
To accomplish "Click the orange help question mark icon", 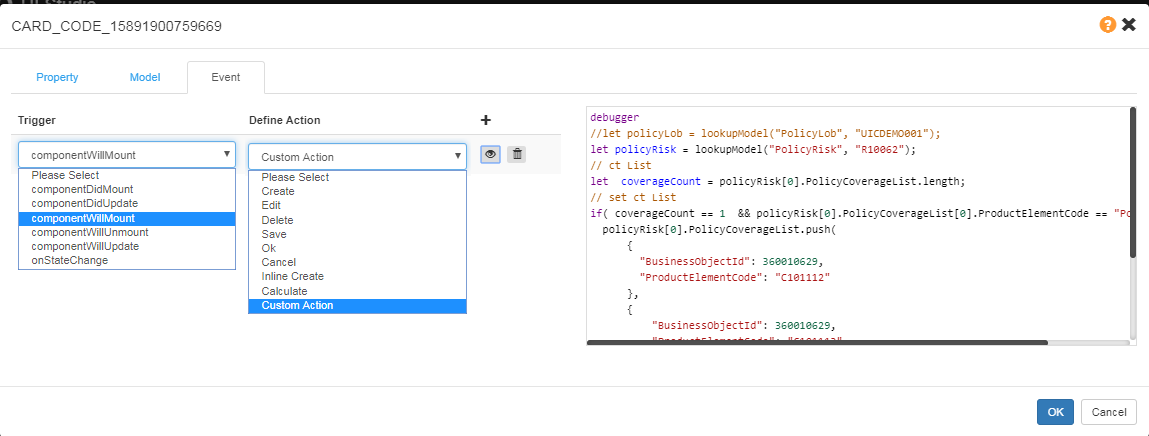I will [x=1107, y=25].
